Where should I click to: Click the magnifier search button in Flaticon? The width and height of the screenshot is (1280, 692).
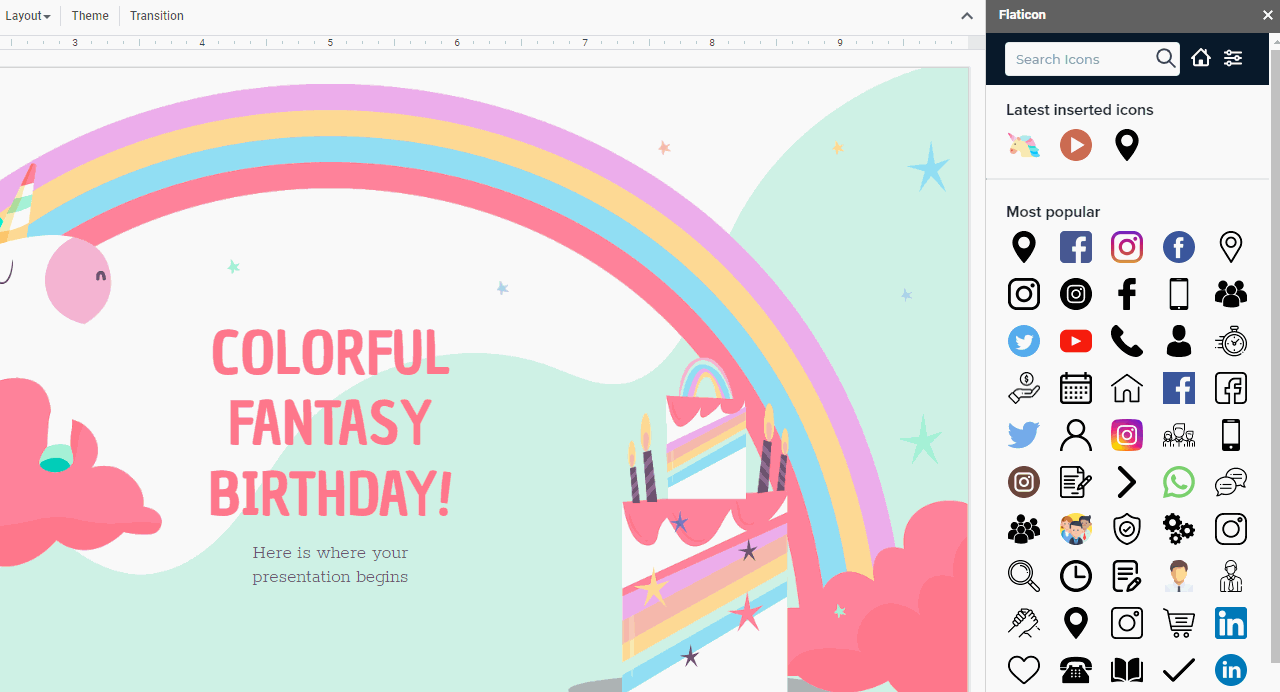1166,59
